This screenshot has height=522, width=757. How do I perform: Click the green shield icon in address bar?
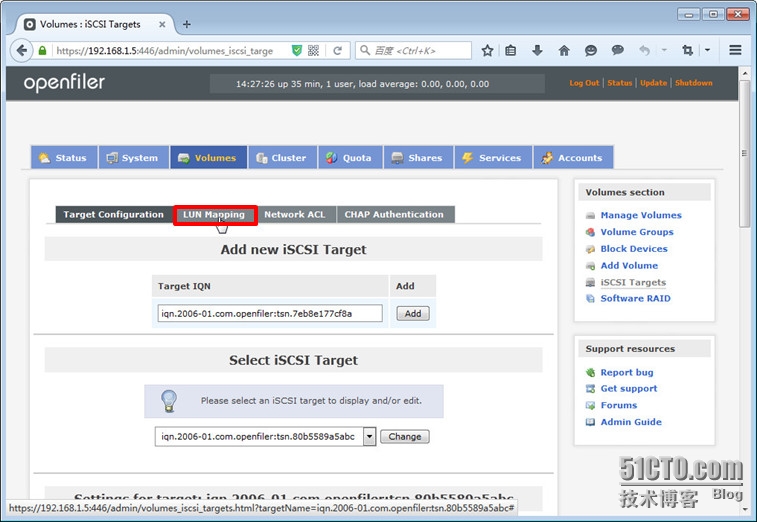coord(297,51)
